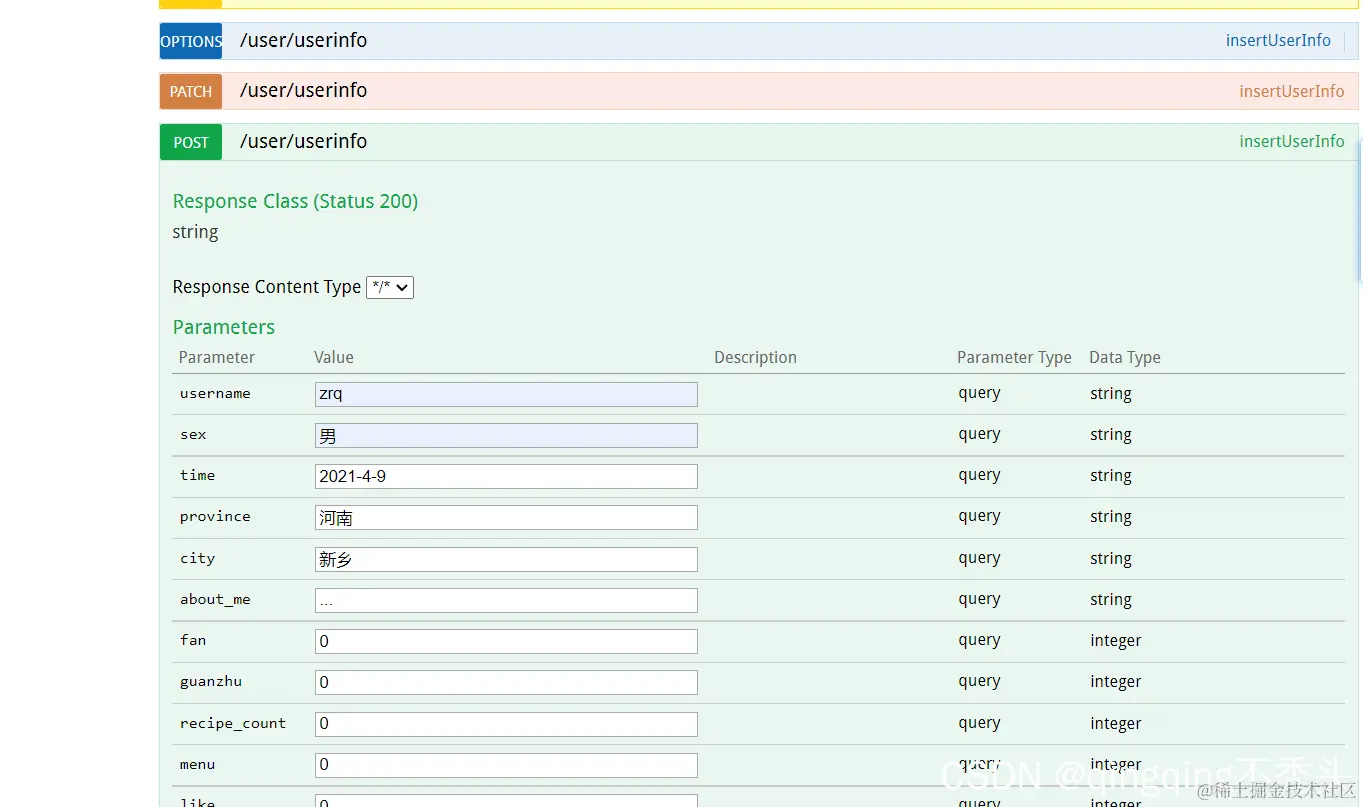Open the Response Content Type dropdown
1363x807 pixels.
pyautogui.click(x=390, y=287)
